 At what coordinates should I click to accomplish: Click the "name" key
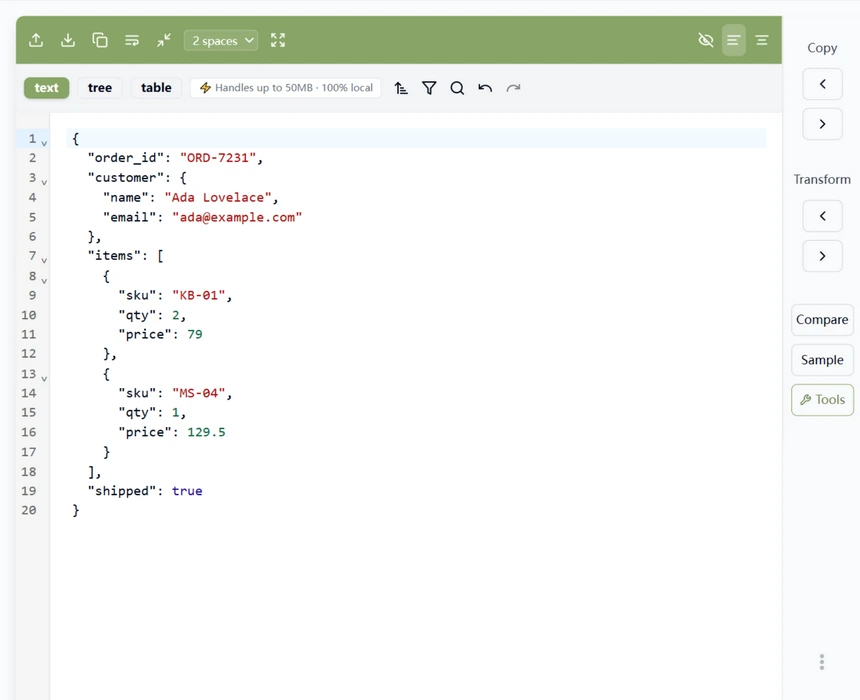[126, 197]
